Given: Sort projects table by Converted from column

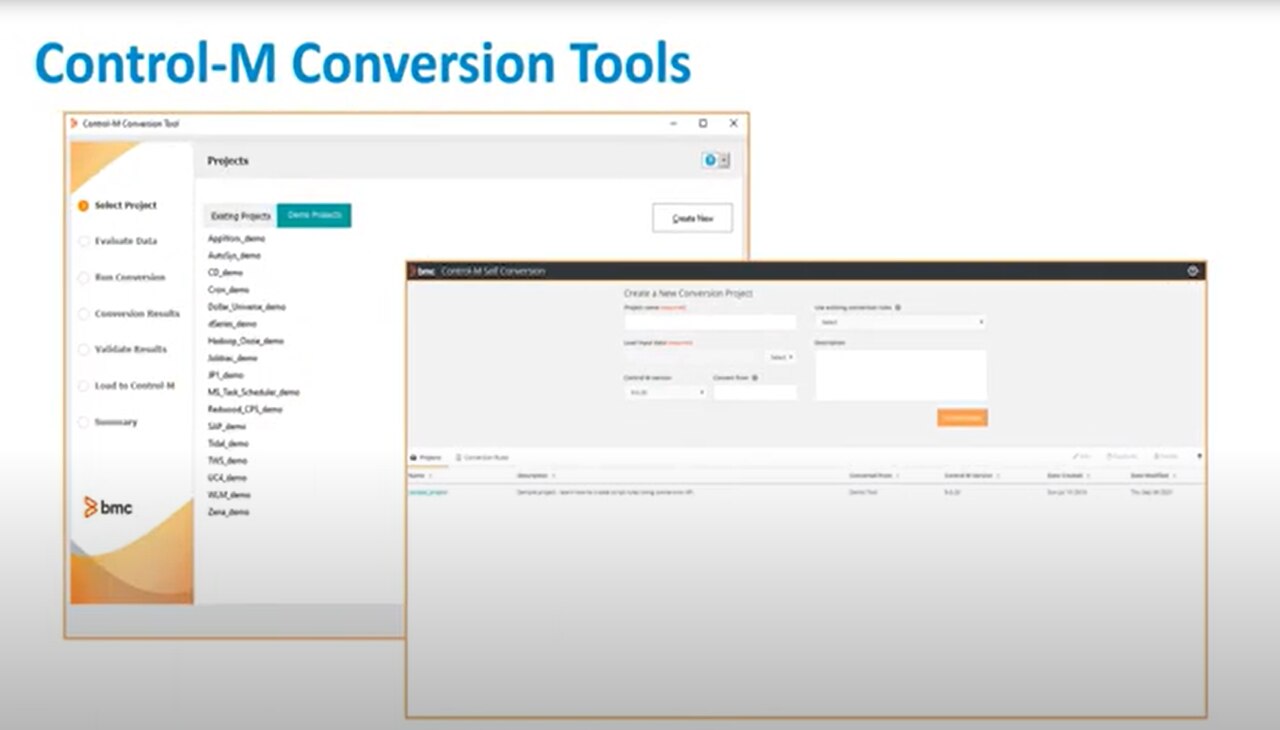Looking at the screenshot, I should [x=872, y=476].
